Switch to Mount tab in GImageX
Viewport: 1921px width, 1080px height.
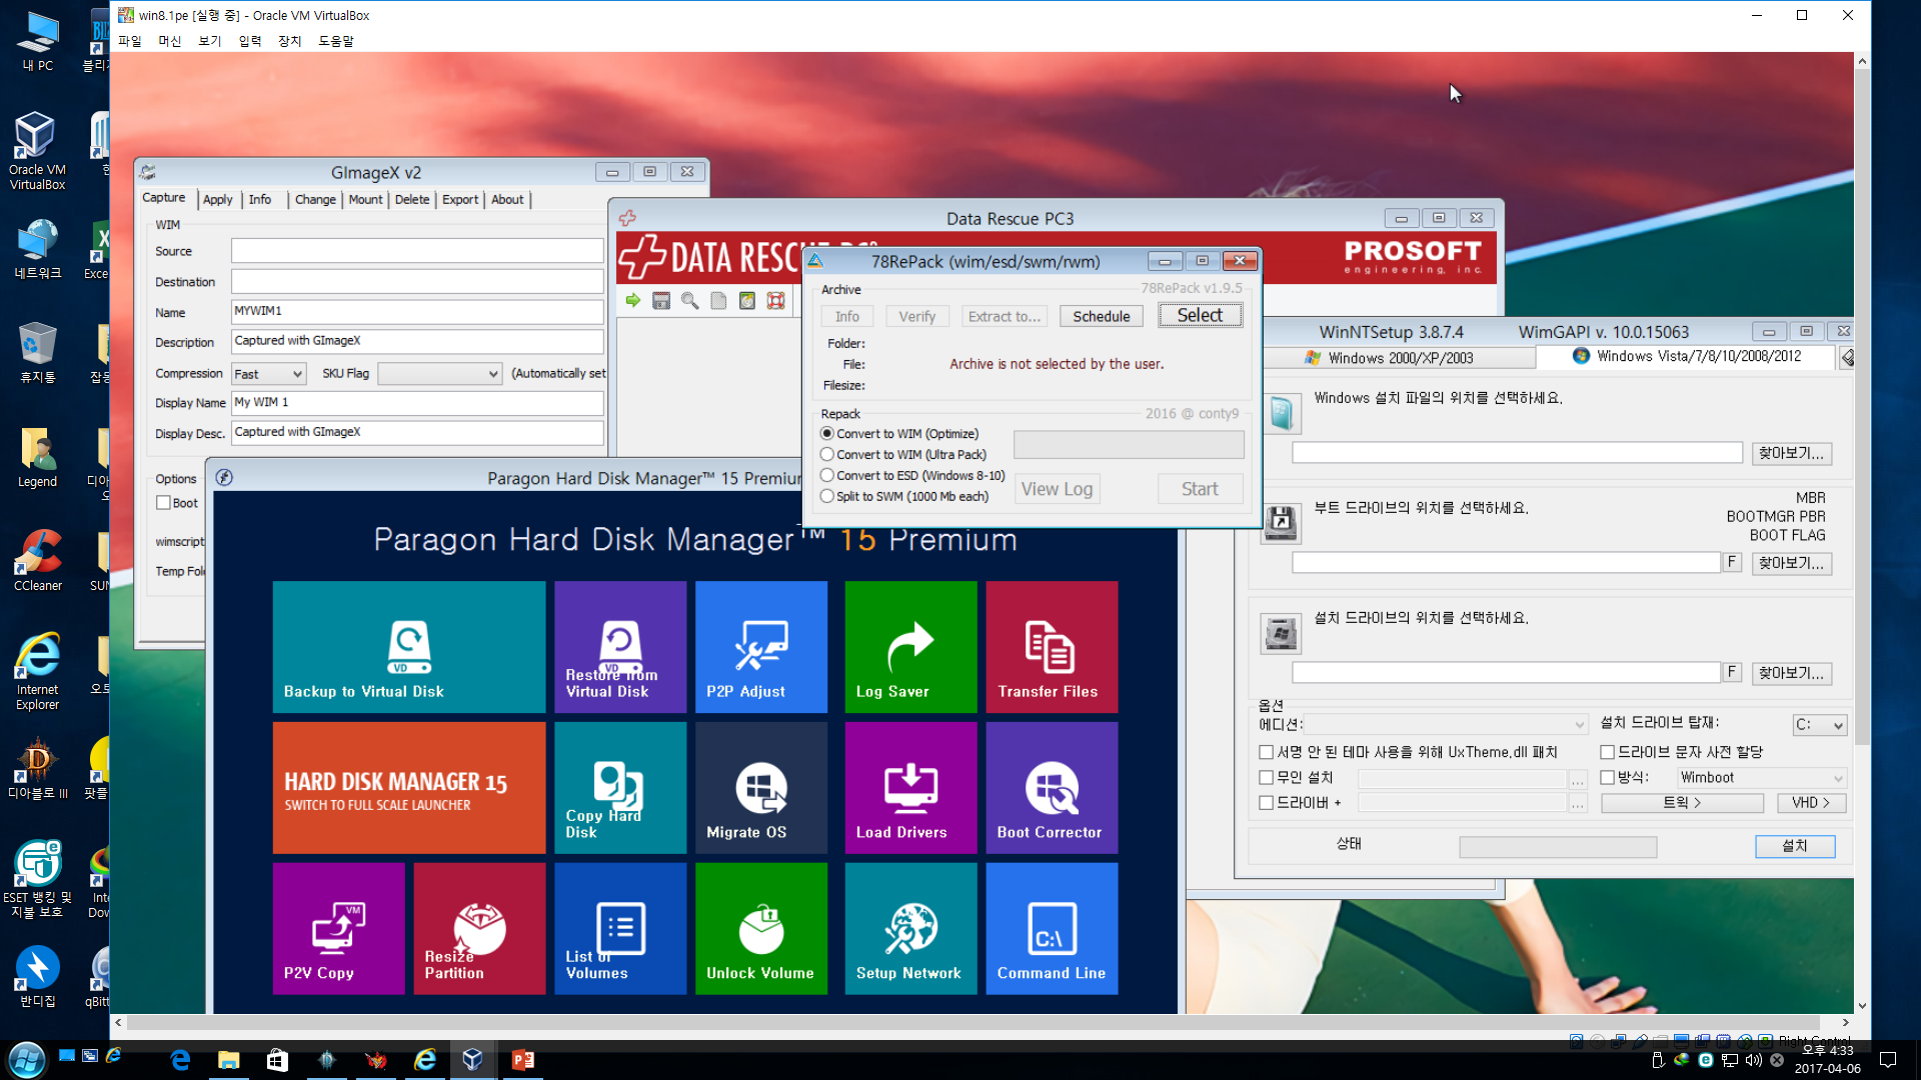coord(365,199)
